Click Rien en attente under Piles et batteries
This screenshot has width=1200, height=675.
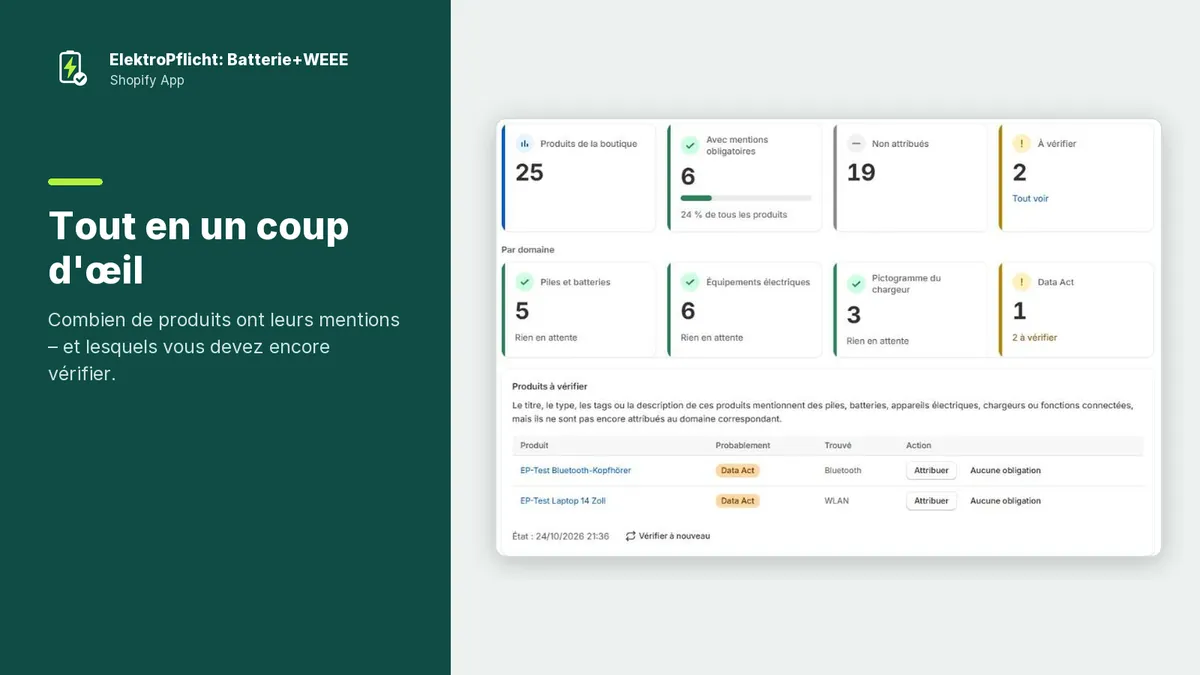pos(546,338)
